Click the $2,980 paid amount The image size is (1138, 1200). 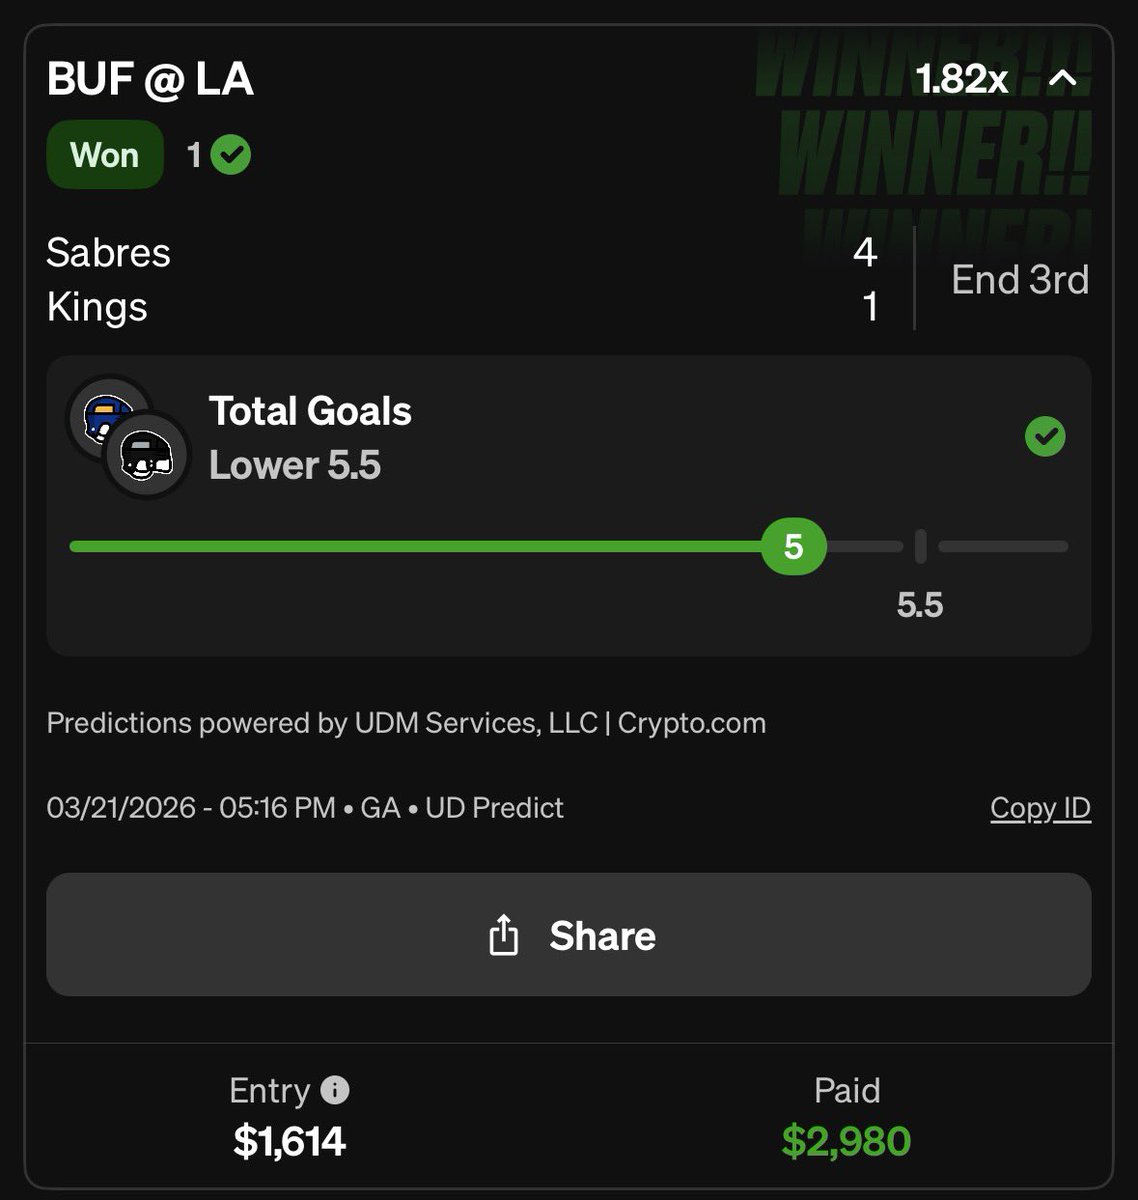point(846,1141)
